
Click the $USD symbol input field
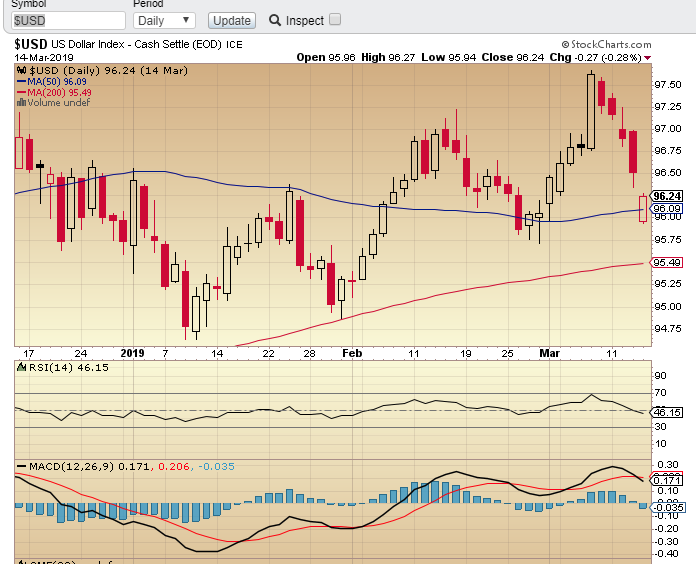(x=68, y=21)
